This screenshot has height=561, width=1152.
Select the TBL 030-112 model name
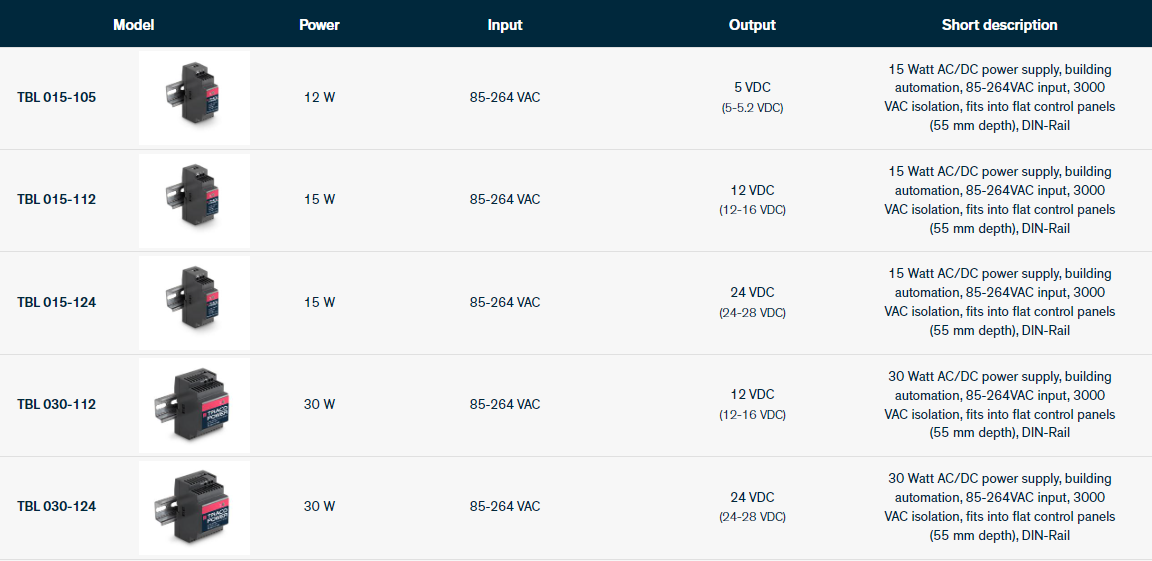click(x=57, y=404)
